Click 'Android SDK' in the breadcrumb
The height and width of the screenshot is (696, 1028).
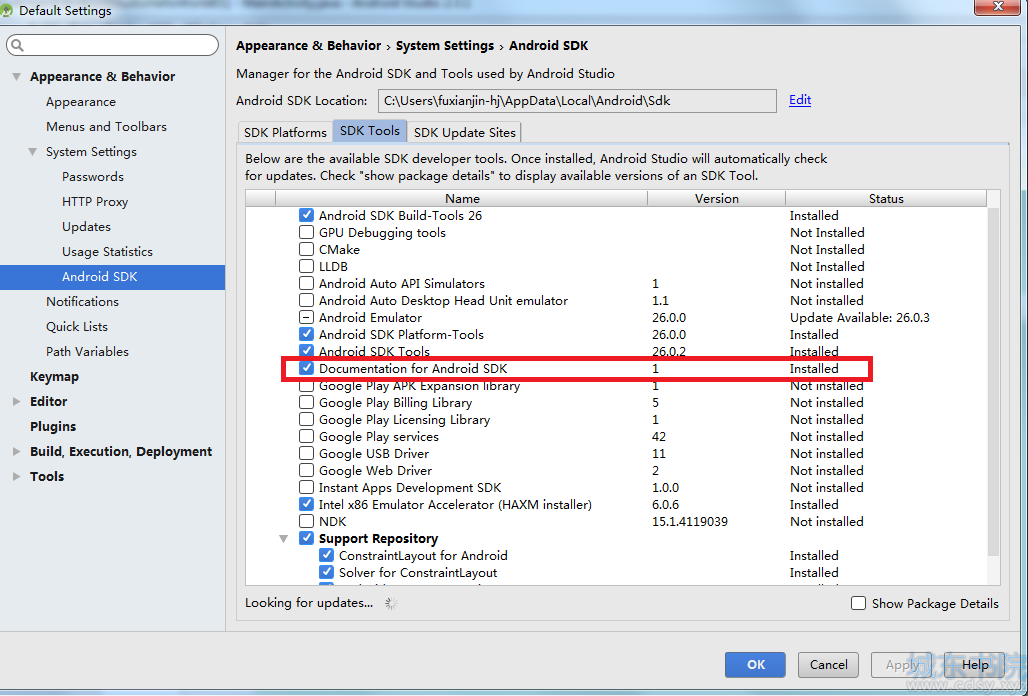549,46
